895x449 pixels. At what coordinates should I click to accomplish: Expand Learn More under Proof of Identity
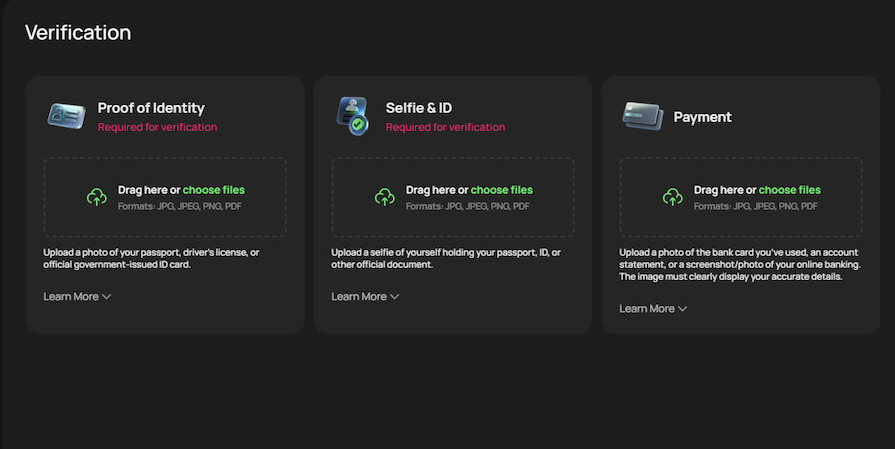(77, 296)
